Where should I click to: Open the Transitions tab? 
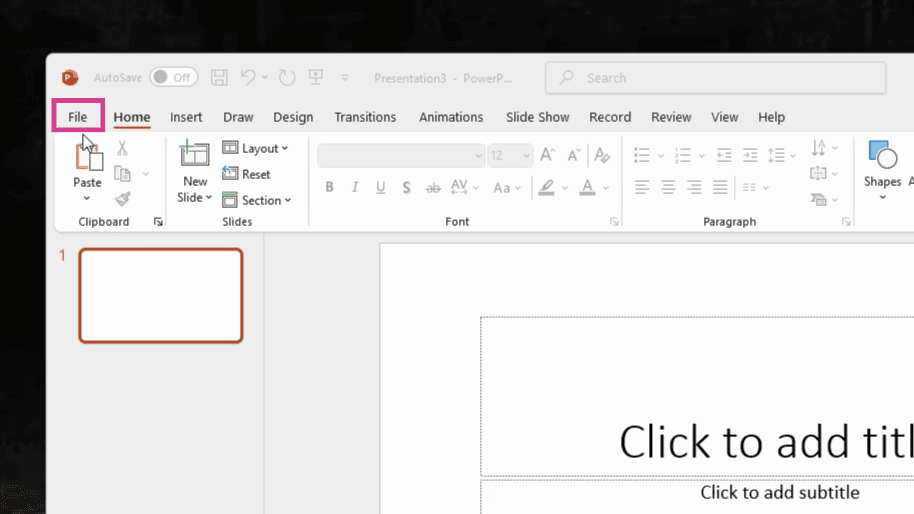[x=365, y=117]
